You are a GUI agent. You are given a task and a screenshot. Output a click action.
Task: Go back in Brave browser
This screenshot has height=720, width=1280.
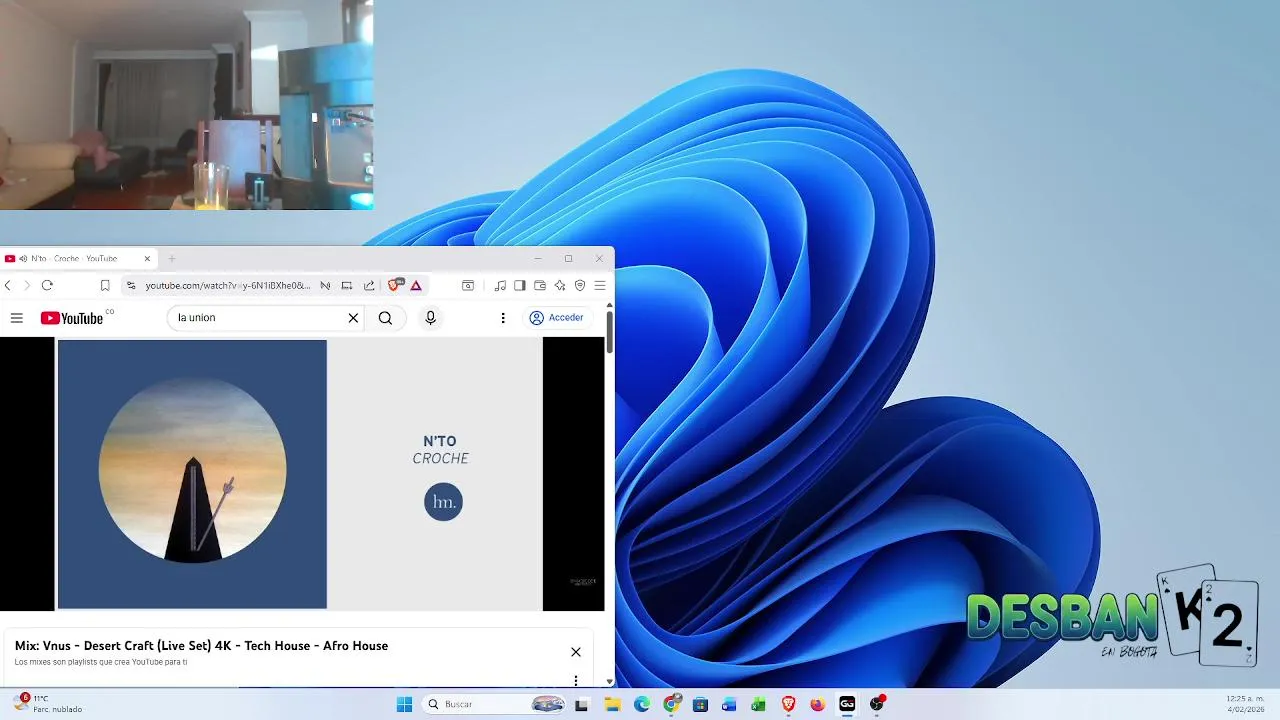[8, 285]
